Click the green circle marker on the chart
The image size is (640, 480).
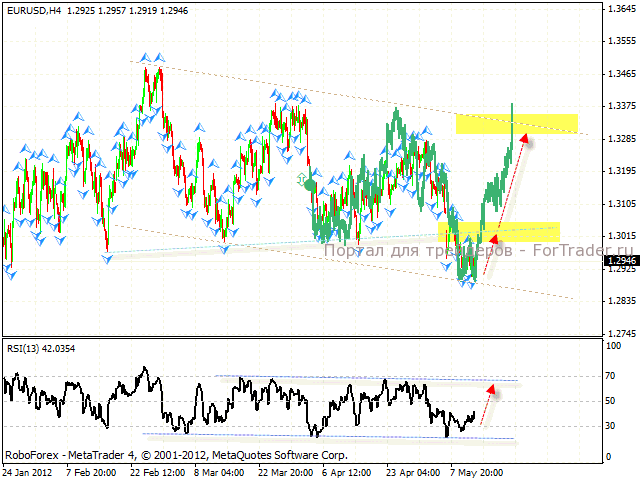click(x=308, y=184)
